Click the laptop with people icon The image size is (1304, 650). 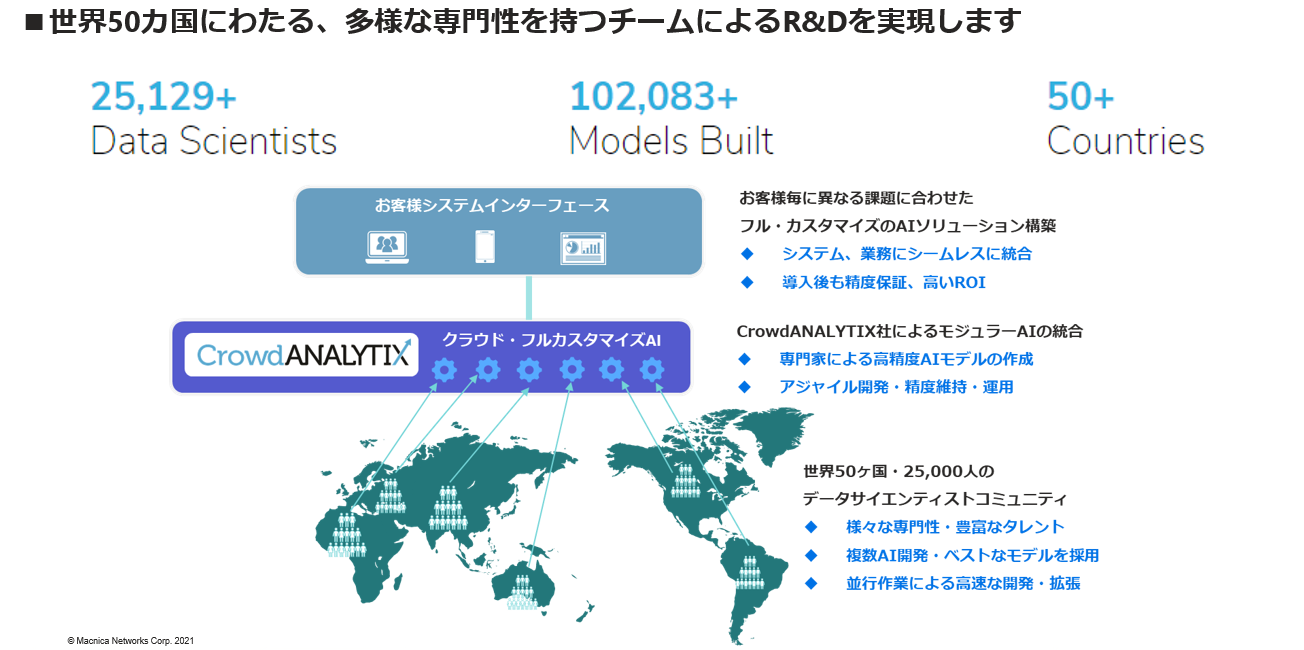click(x=387, y=247)
